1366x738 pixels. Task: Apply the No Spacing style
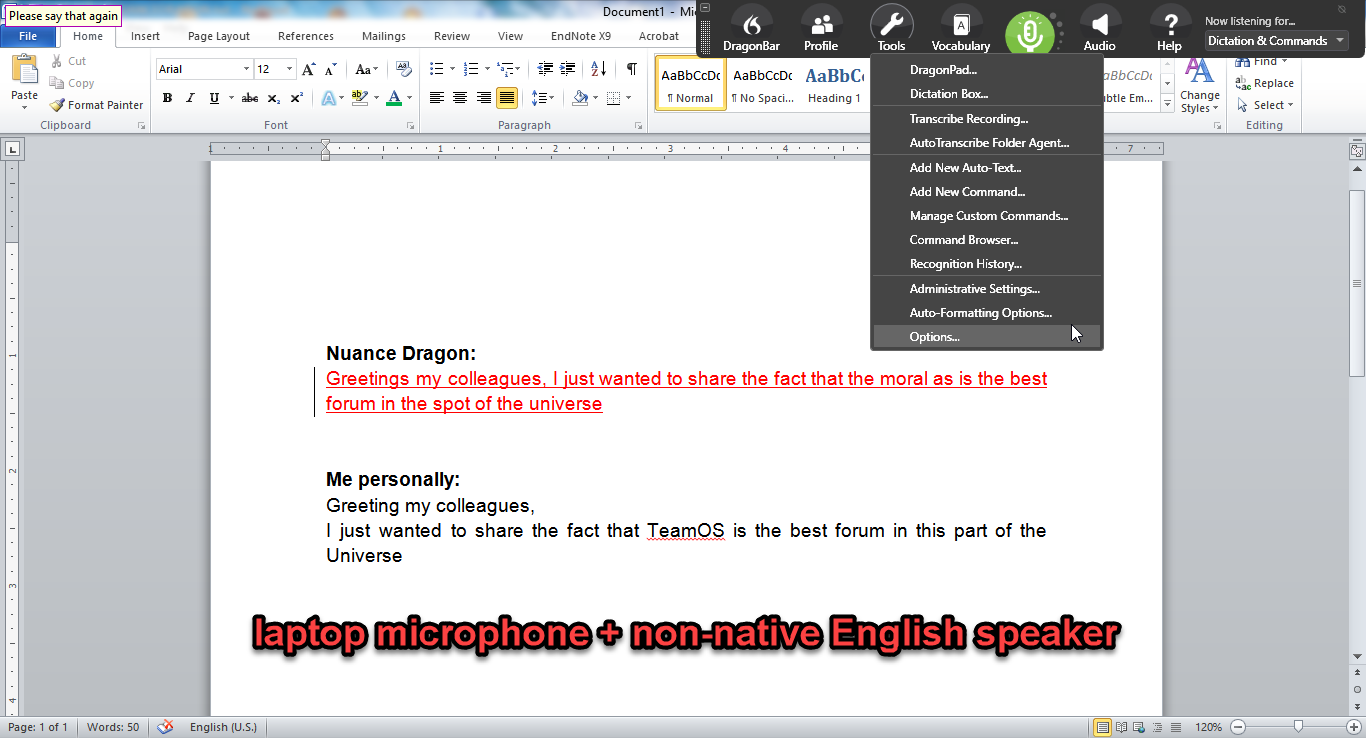pyautogui.click(x=762, y=84)
